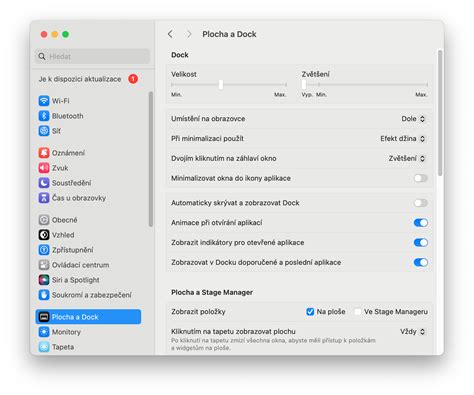474x395 pixels.
Task: Toggle Minimalizovat okna do ikony aplikace
Action: coord(420,178)
